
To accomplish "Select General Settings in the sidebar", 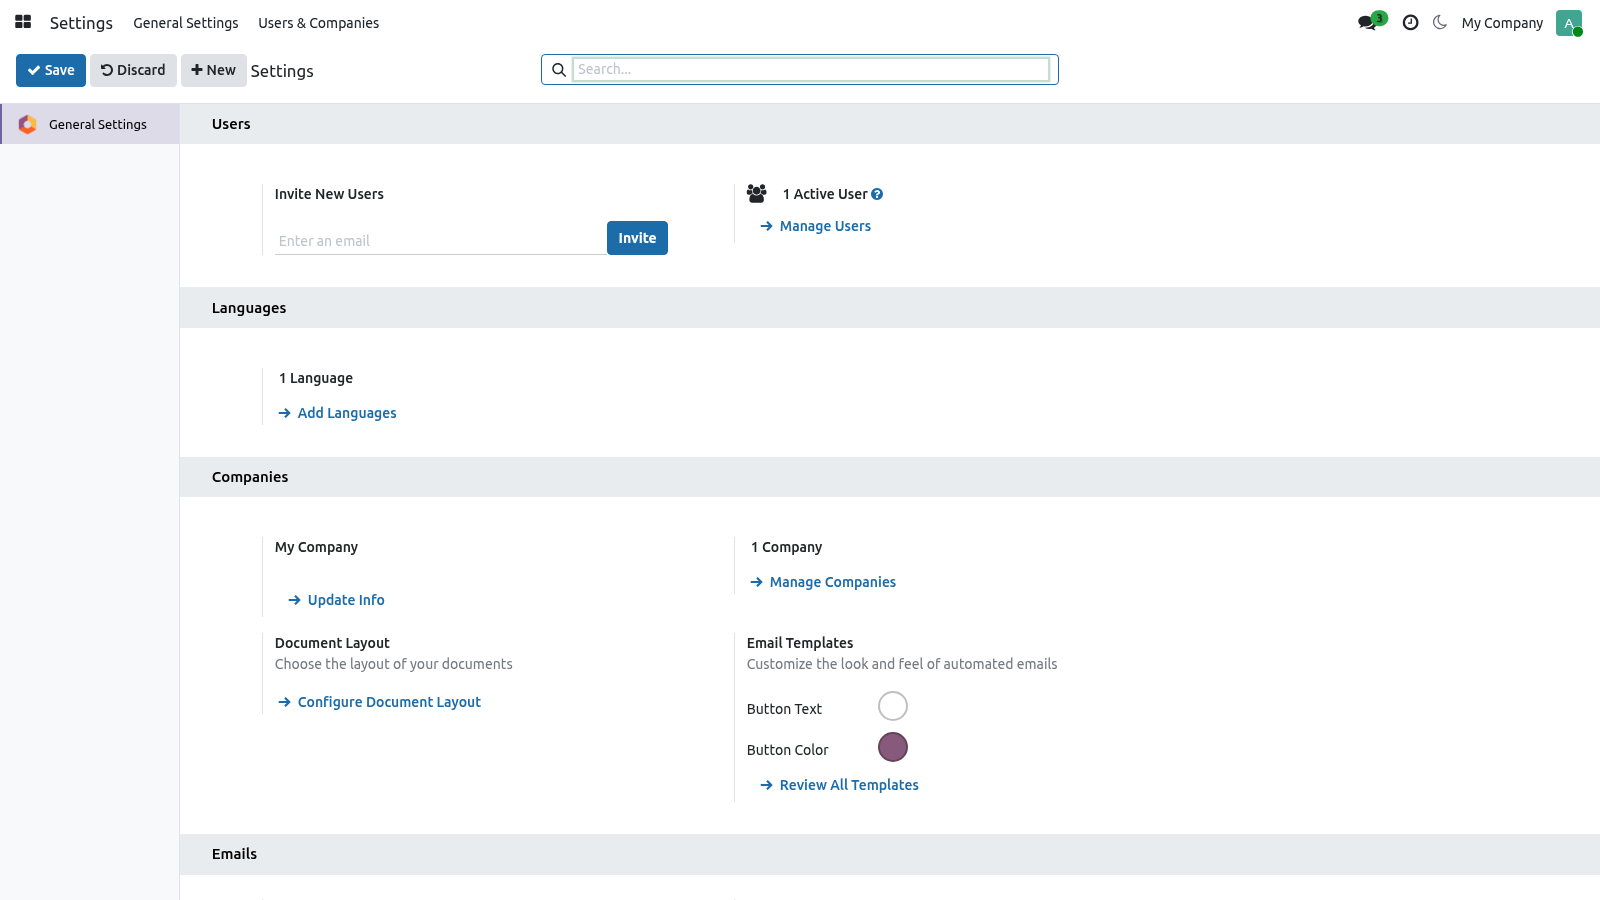I will click(x=90, y=124).
